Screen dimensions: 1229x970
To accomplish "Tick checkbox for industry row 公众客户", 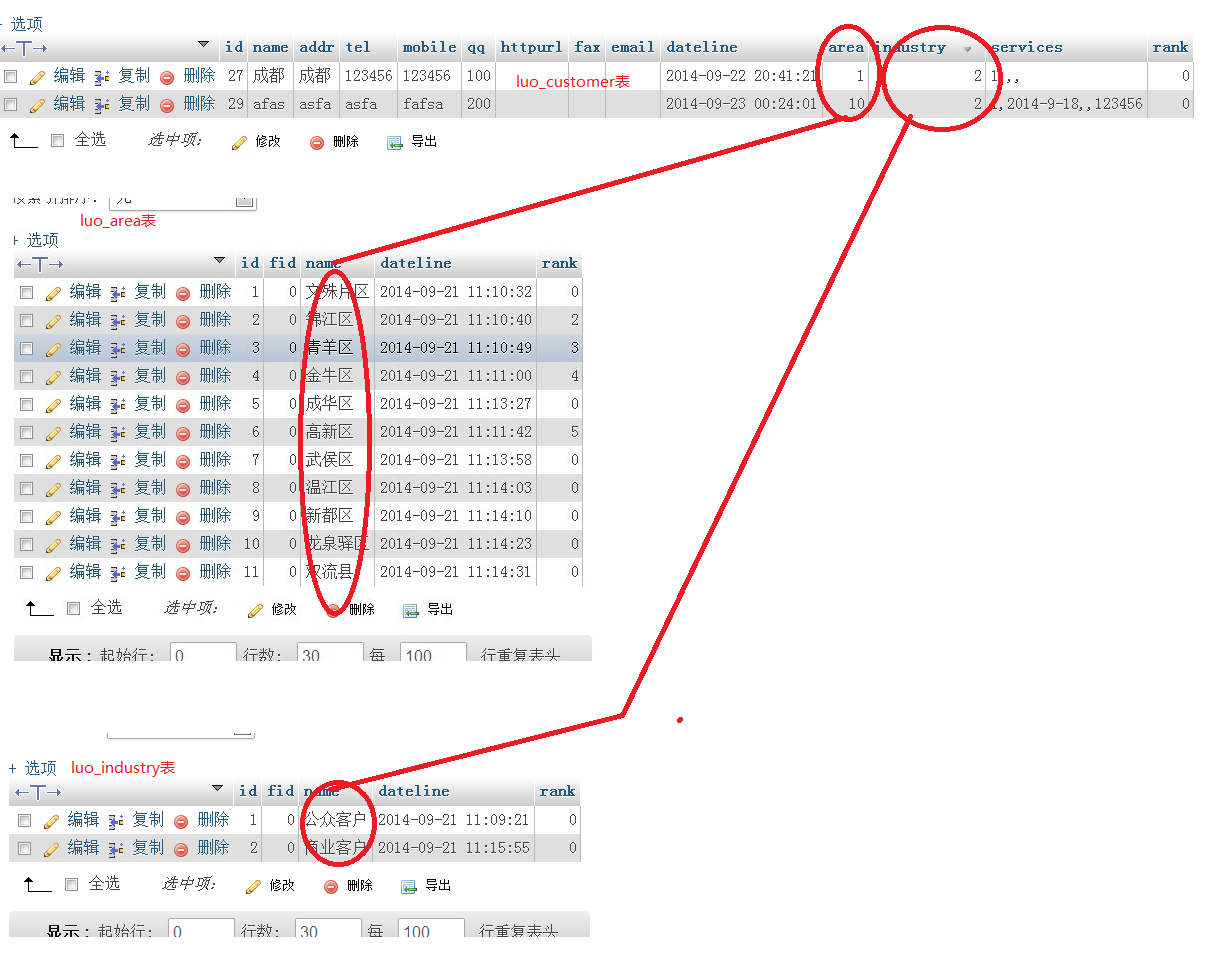I will pyautogui.click(x=24, y=821).
